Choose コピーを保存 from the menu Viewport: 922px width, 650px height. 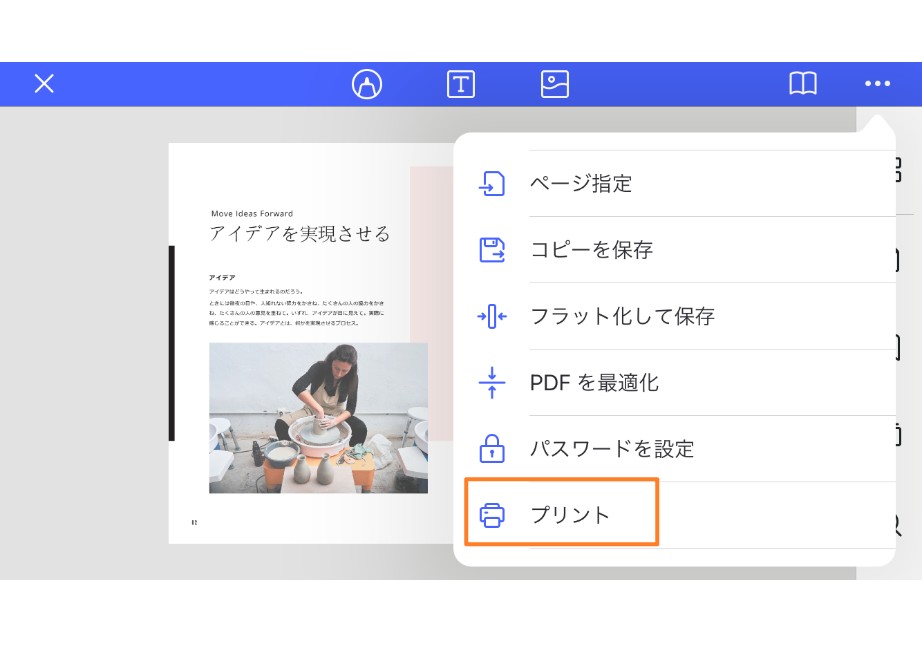tap(675, 250)
